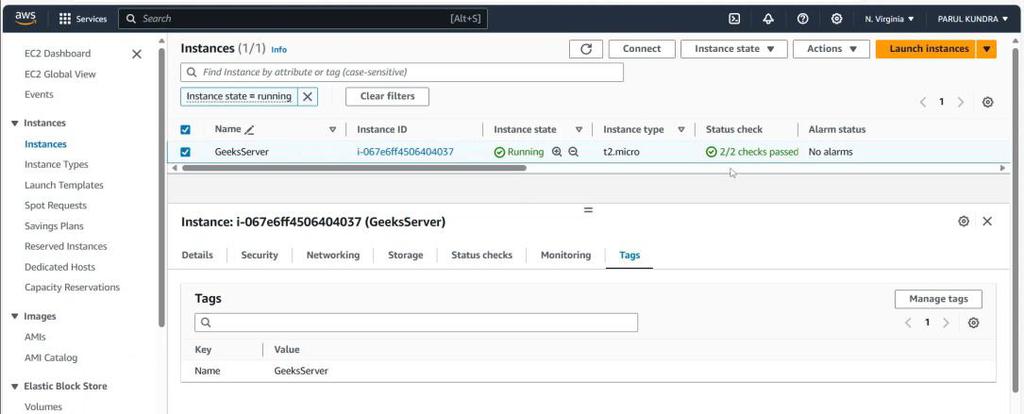The height and width of the screenshot is (414, 1024).
Task: Go to next page of tags
Action: click(946, 323)
